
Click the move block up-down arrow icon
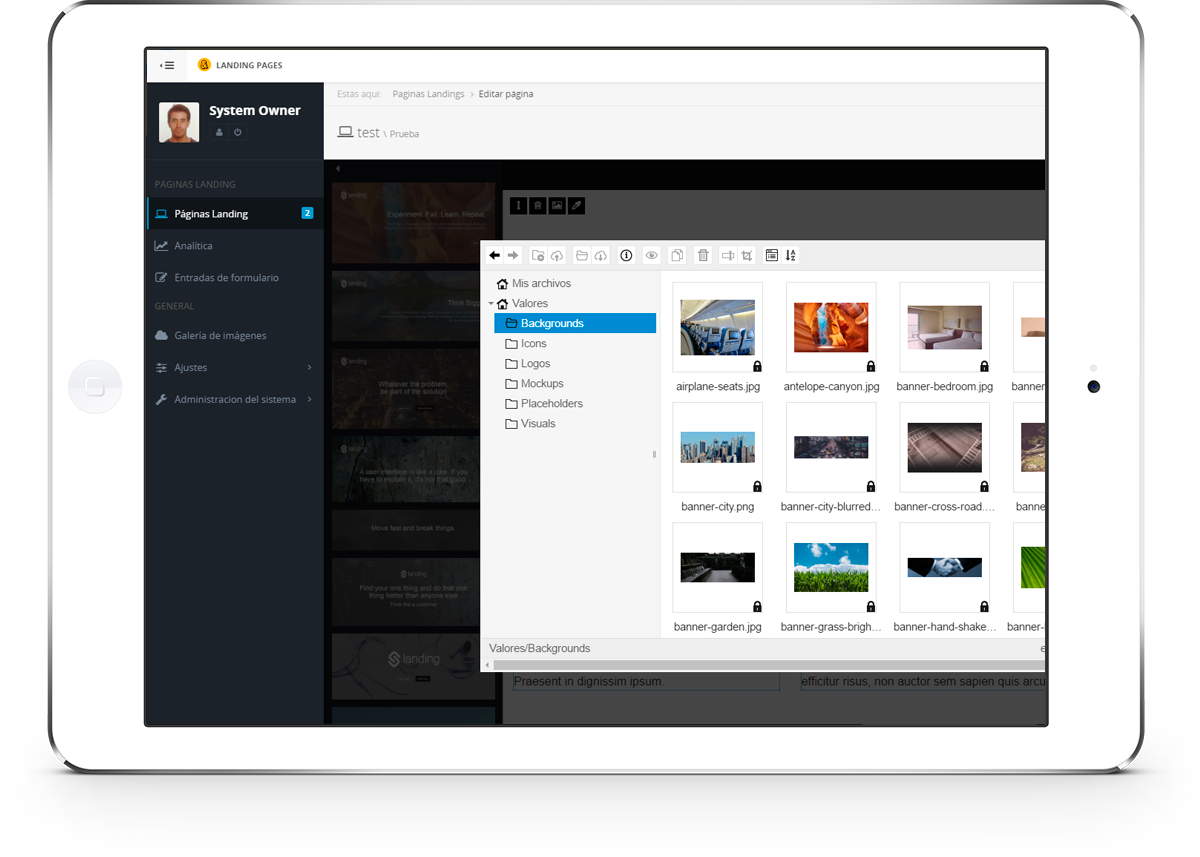[x=518, y=205]
